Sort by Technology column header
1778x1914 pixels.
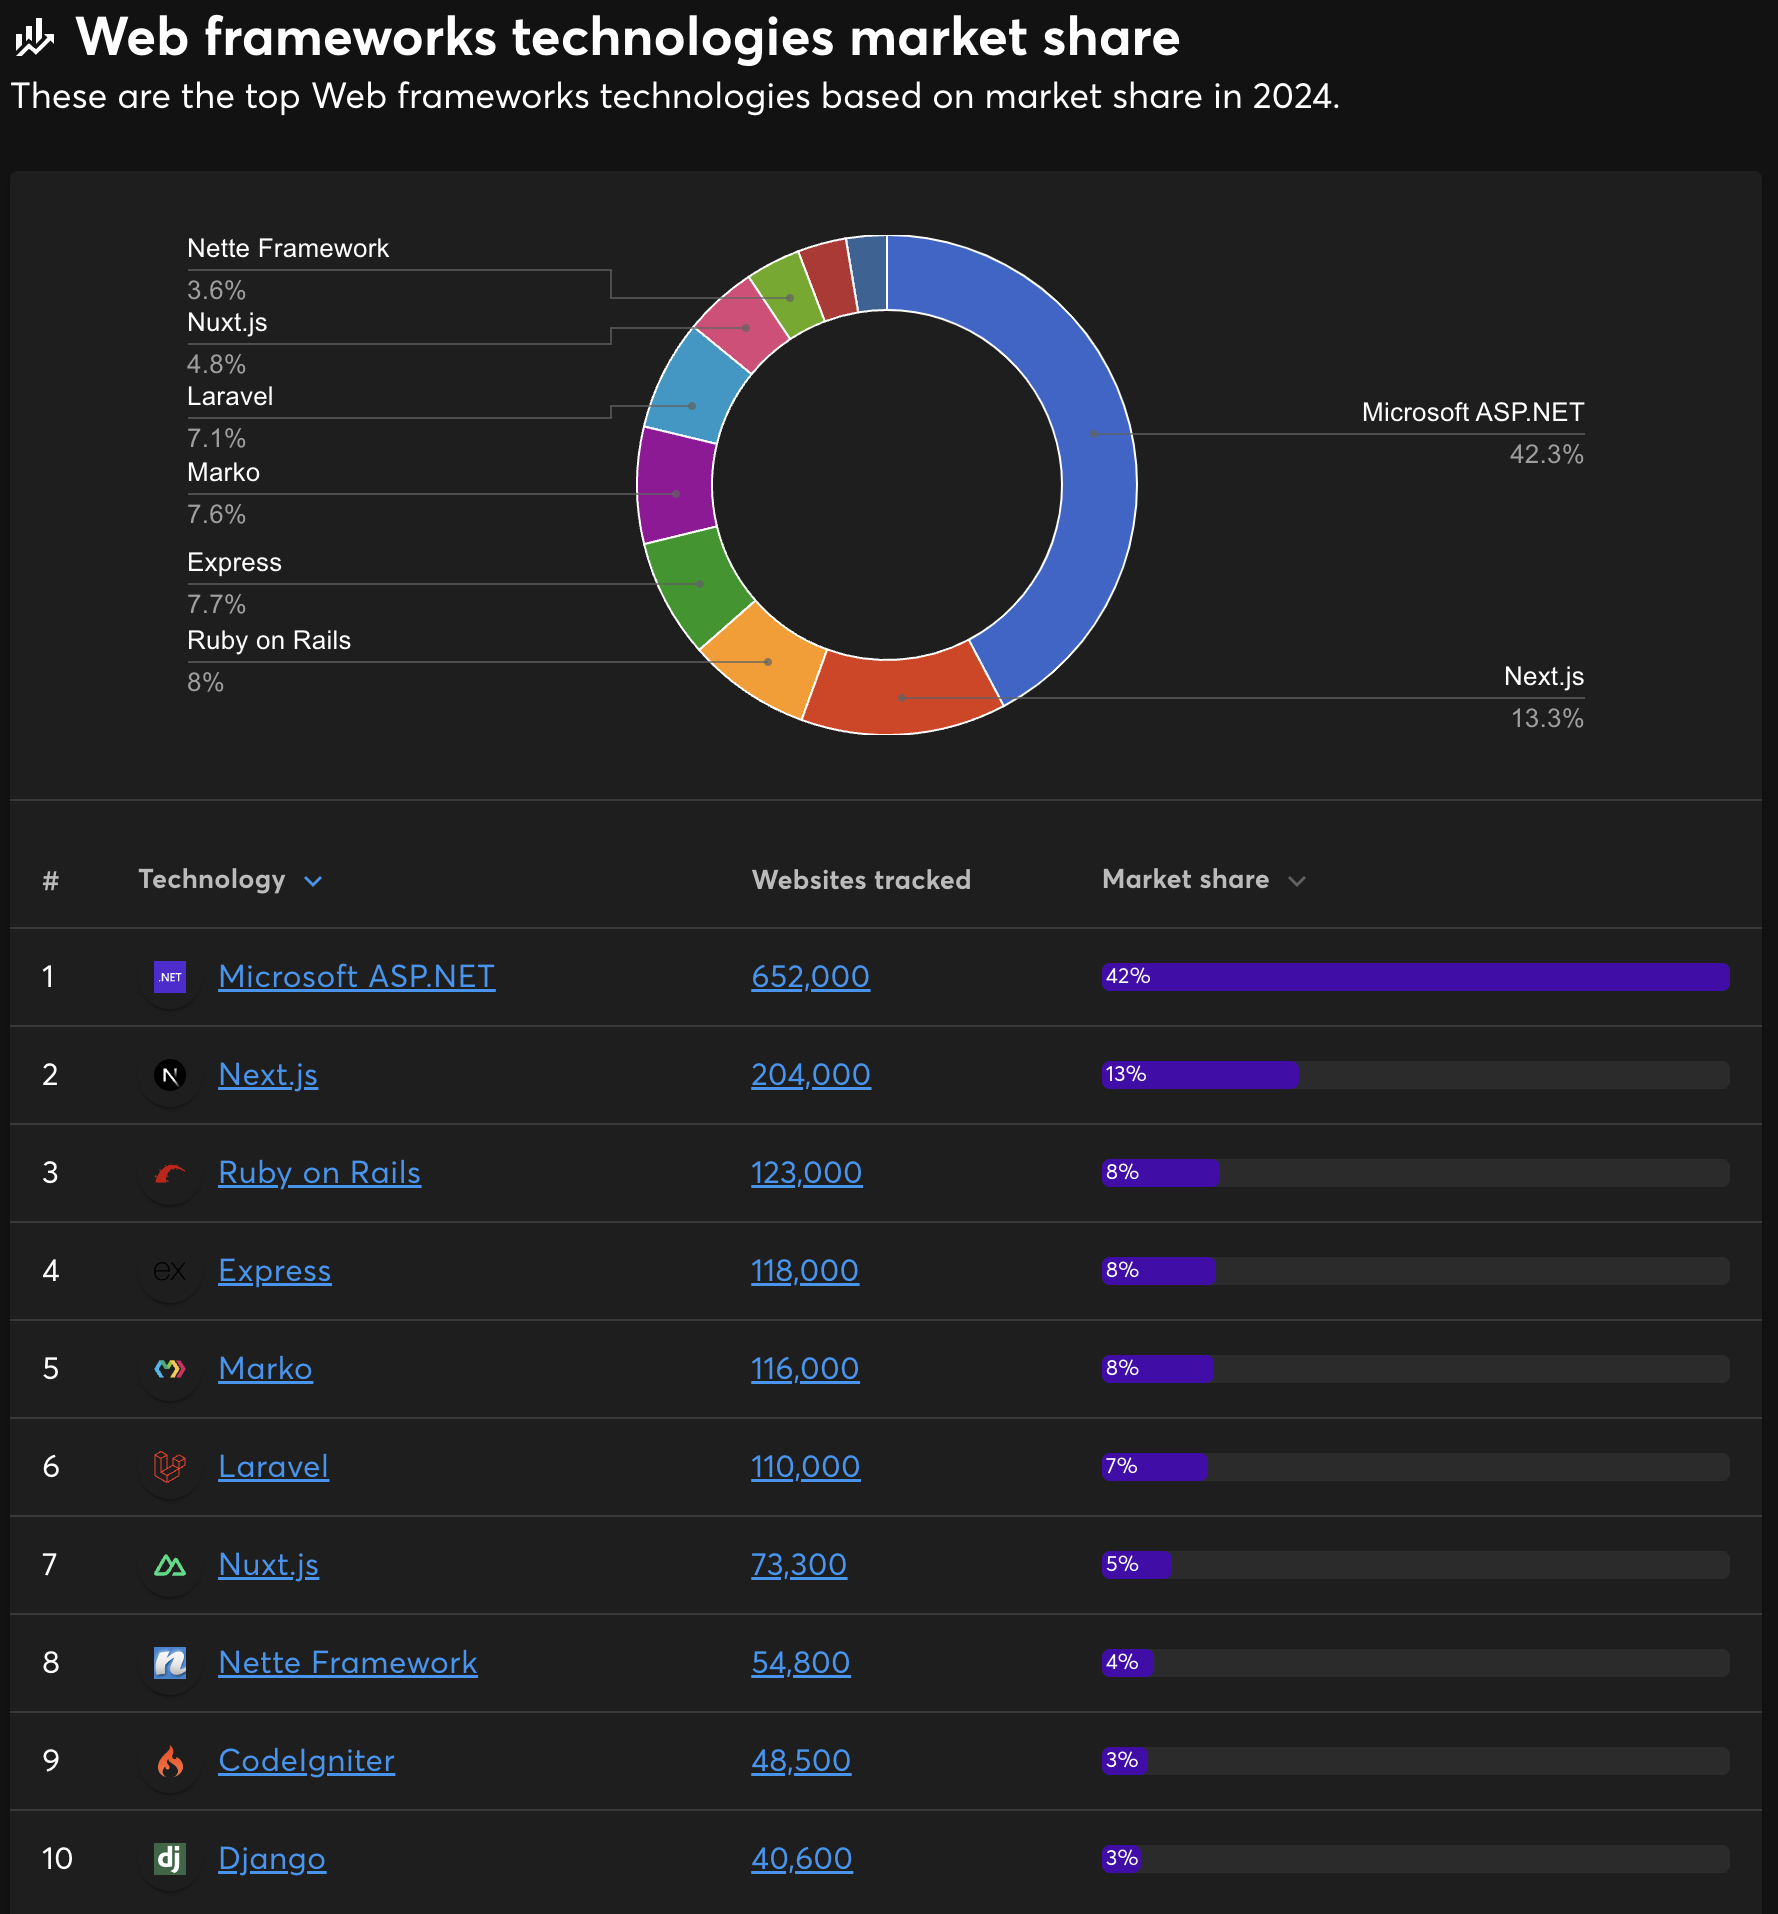(x=212, y=879)
